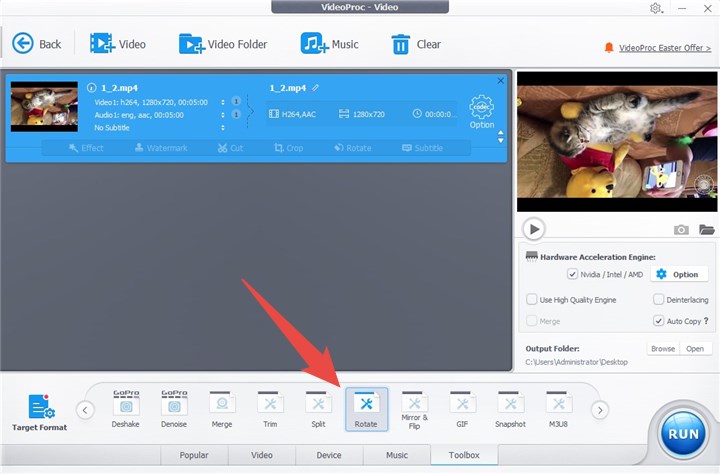Select the Trim toolbox tool
720x474 pixels.
[x=270, y=409]
